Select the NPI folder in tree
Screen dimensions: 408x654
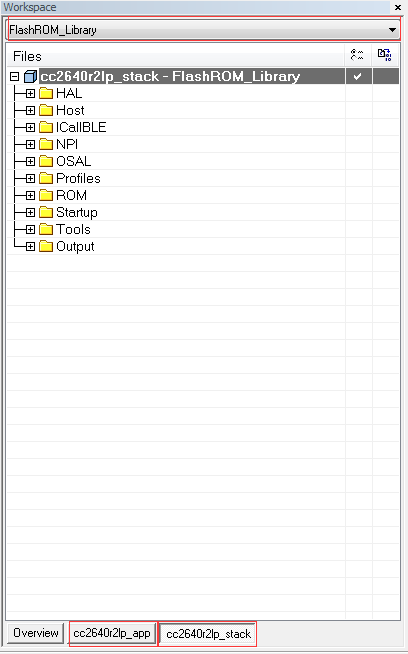pos(67,144)
